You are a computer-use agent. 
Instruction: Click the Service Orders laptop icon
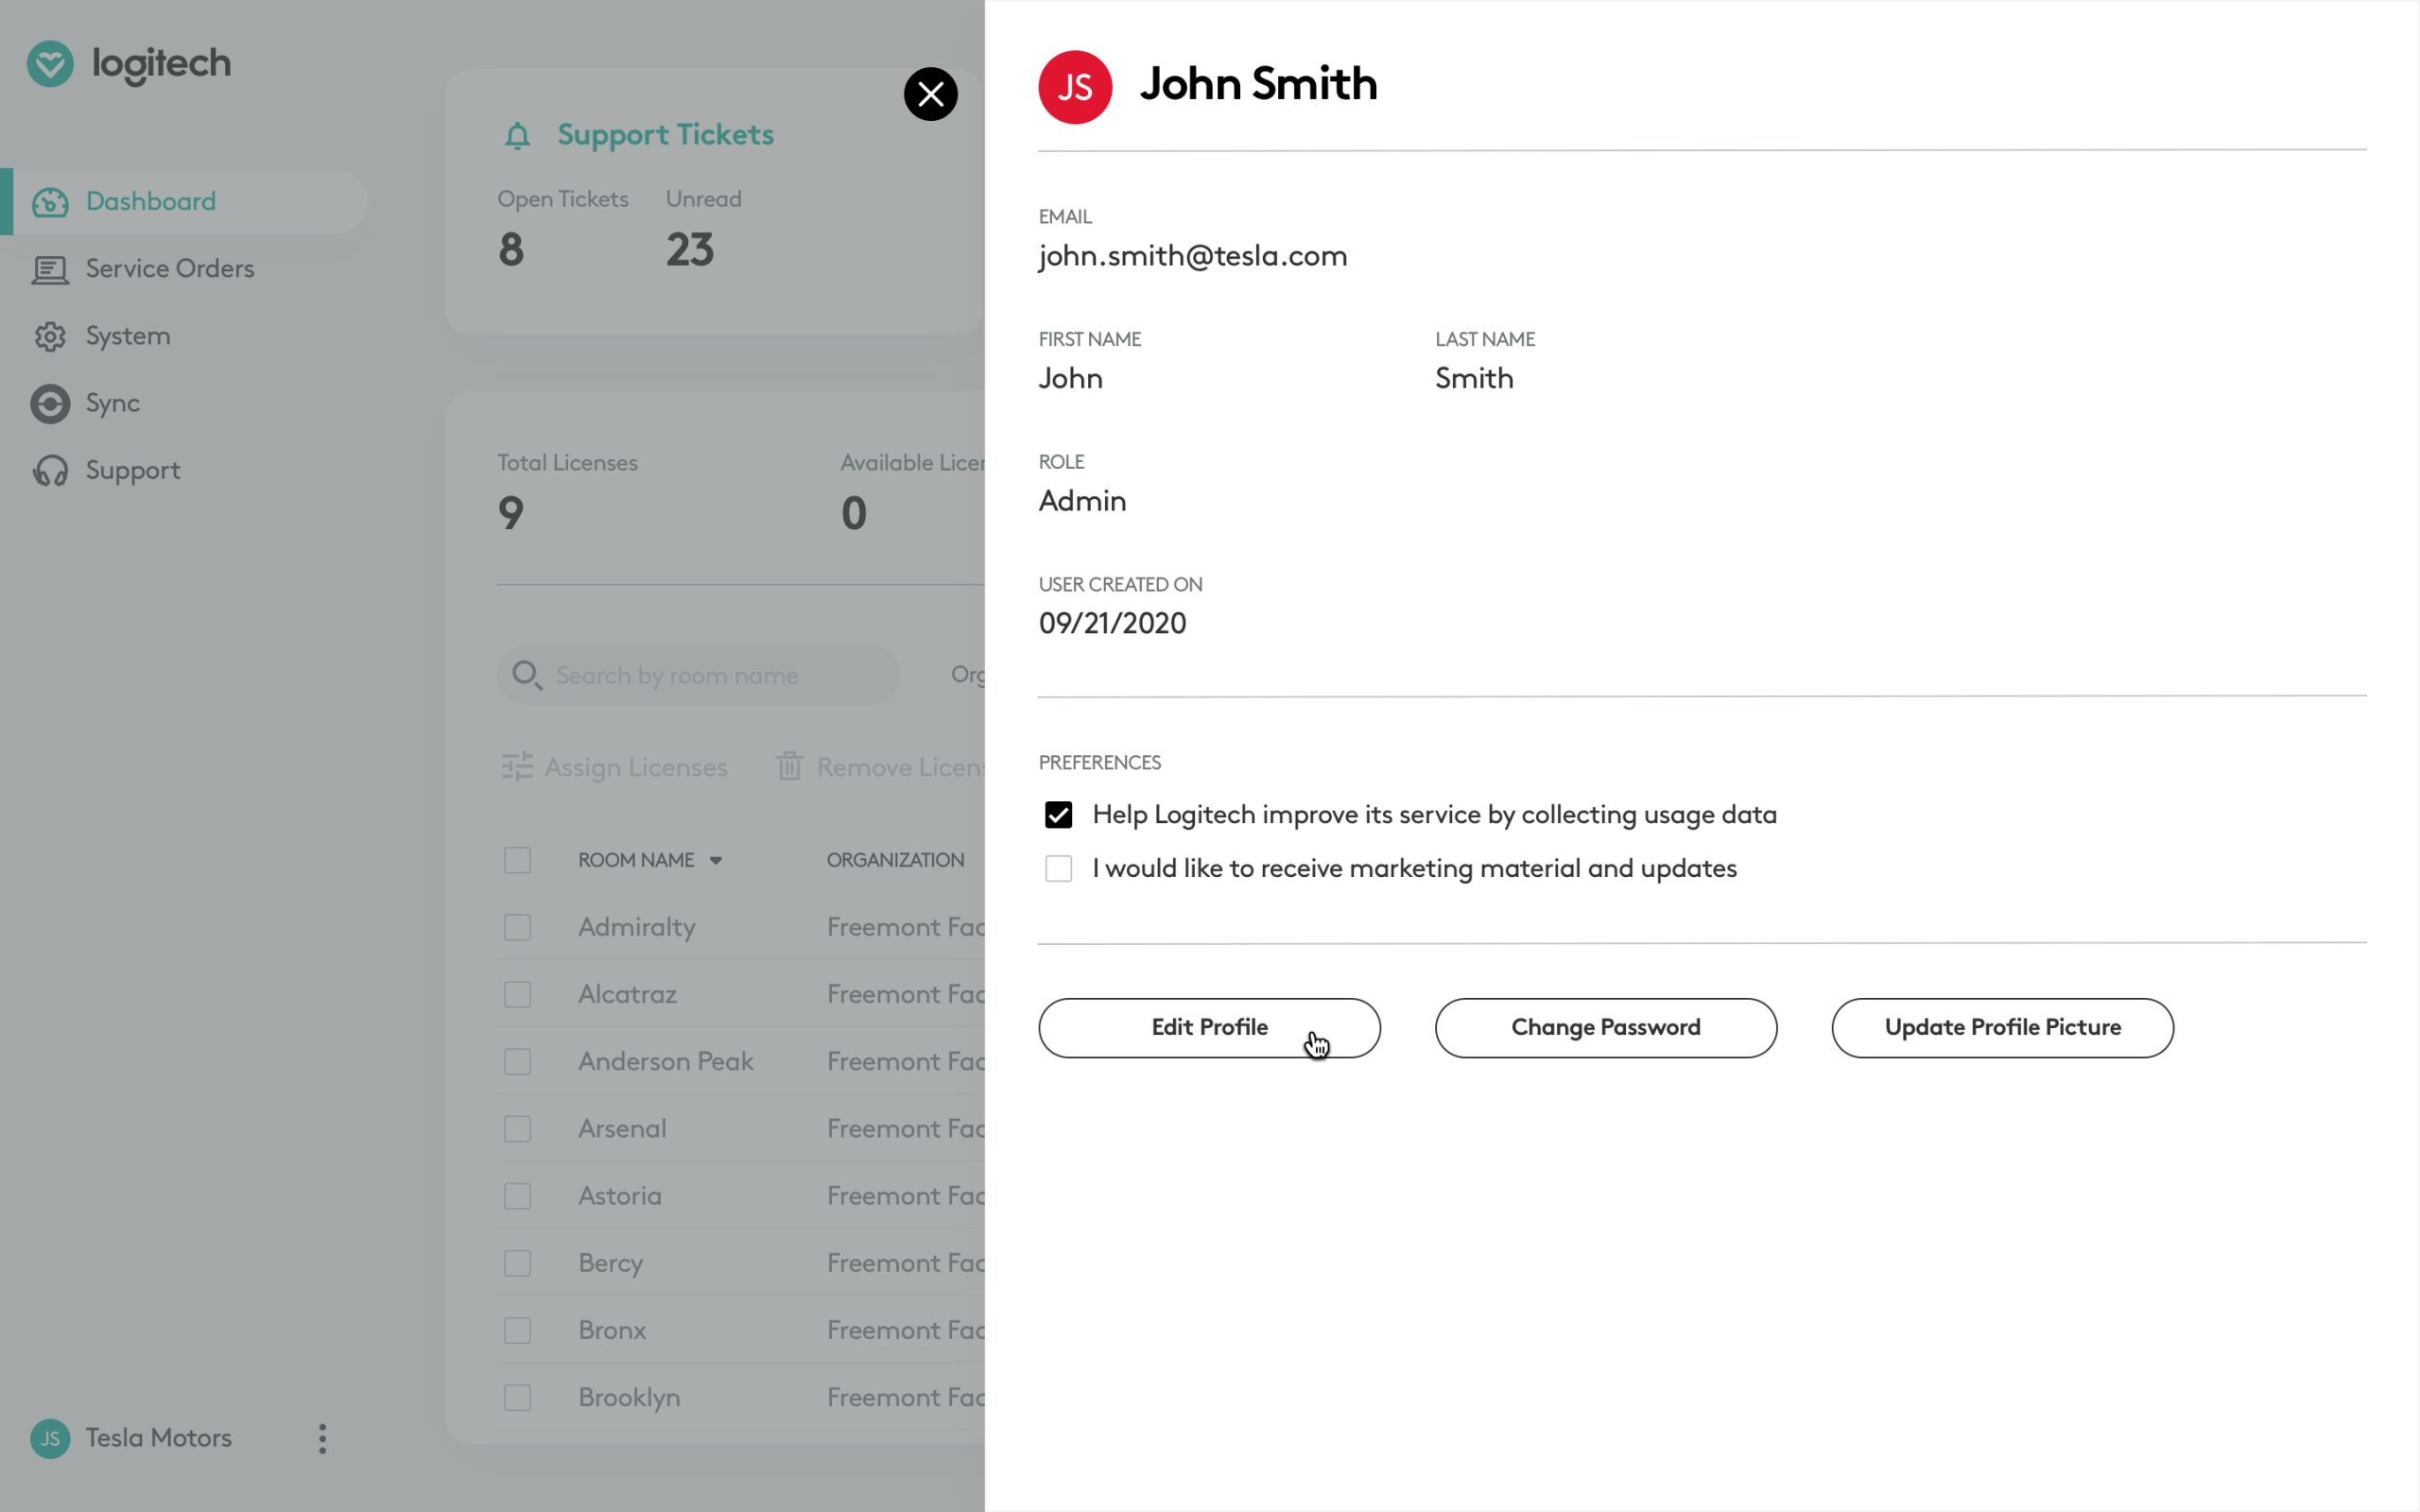[x=50, y=269]
